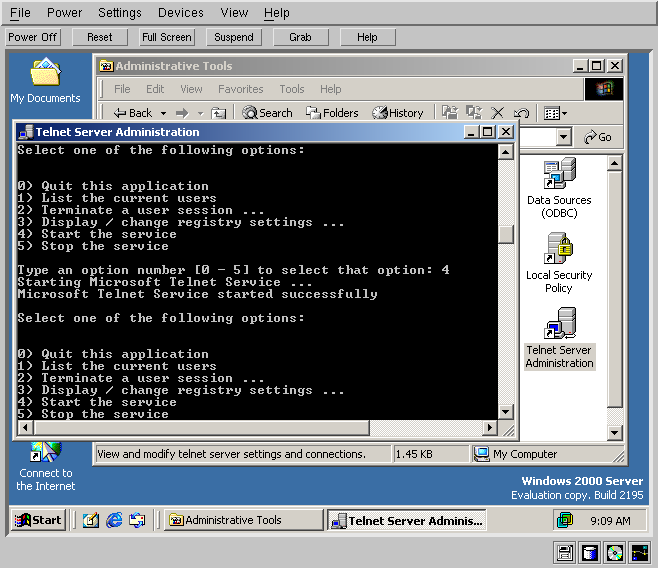Click the Forward arrow in Administrative Tools
658x568 pixels.
click(183, 113)
